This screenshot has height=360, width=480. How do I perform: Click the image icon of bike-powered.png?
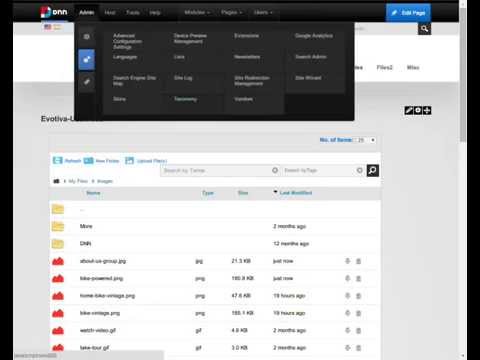pyautogui.click(x=58, y=278)
